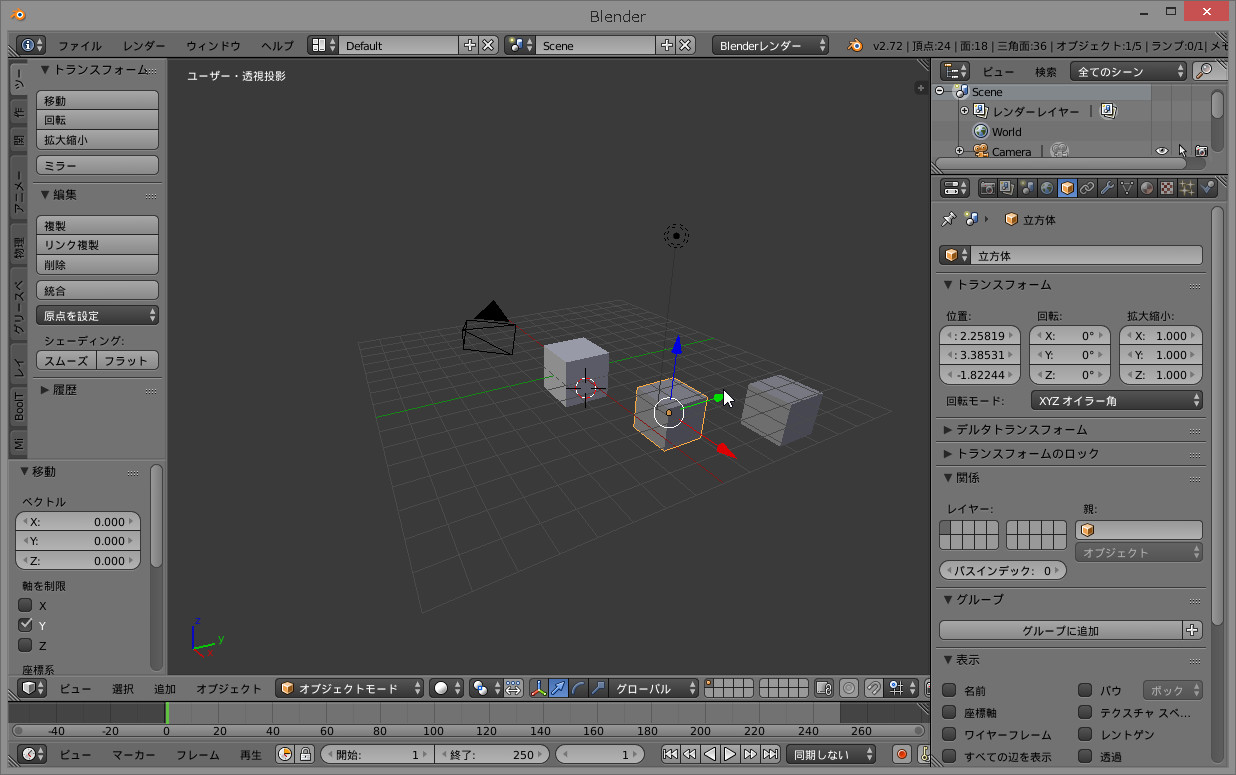Viewport: 1236px width, 775px height.
Task: Click the ミラー mirror button
Action: (98, 165)
